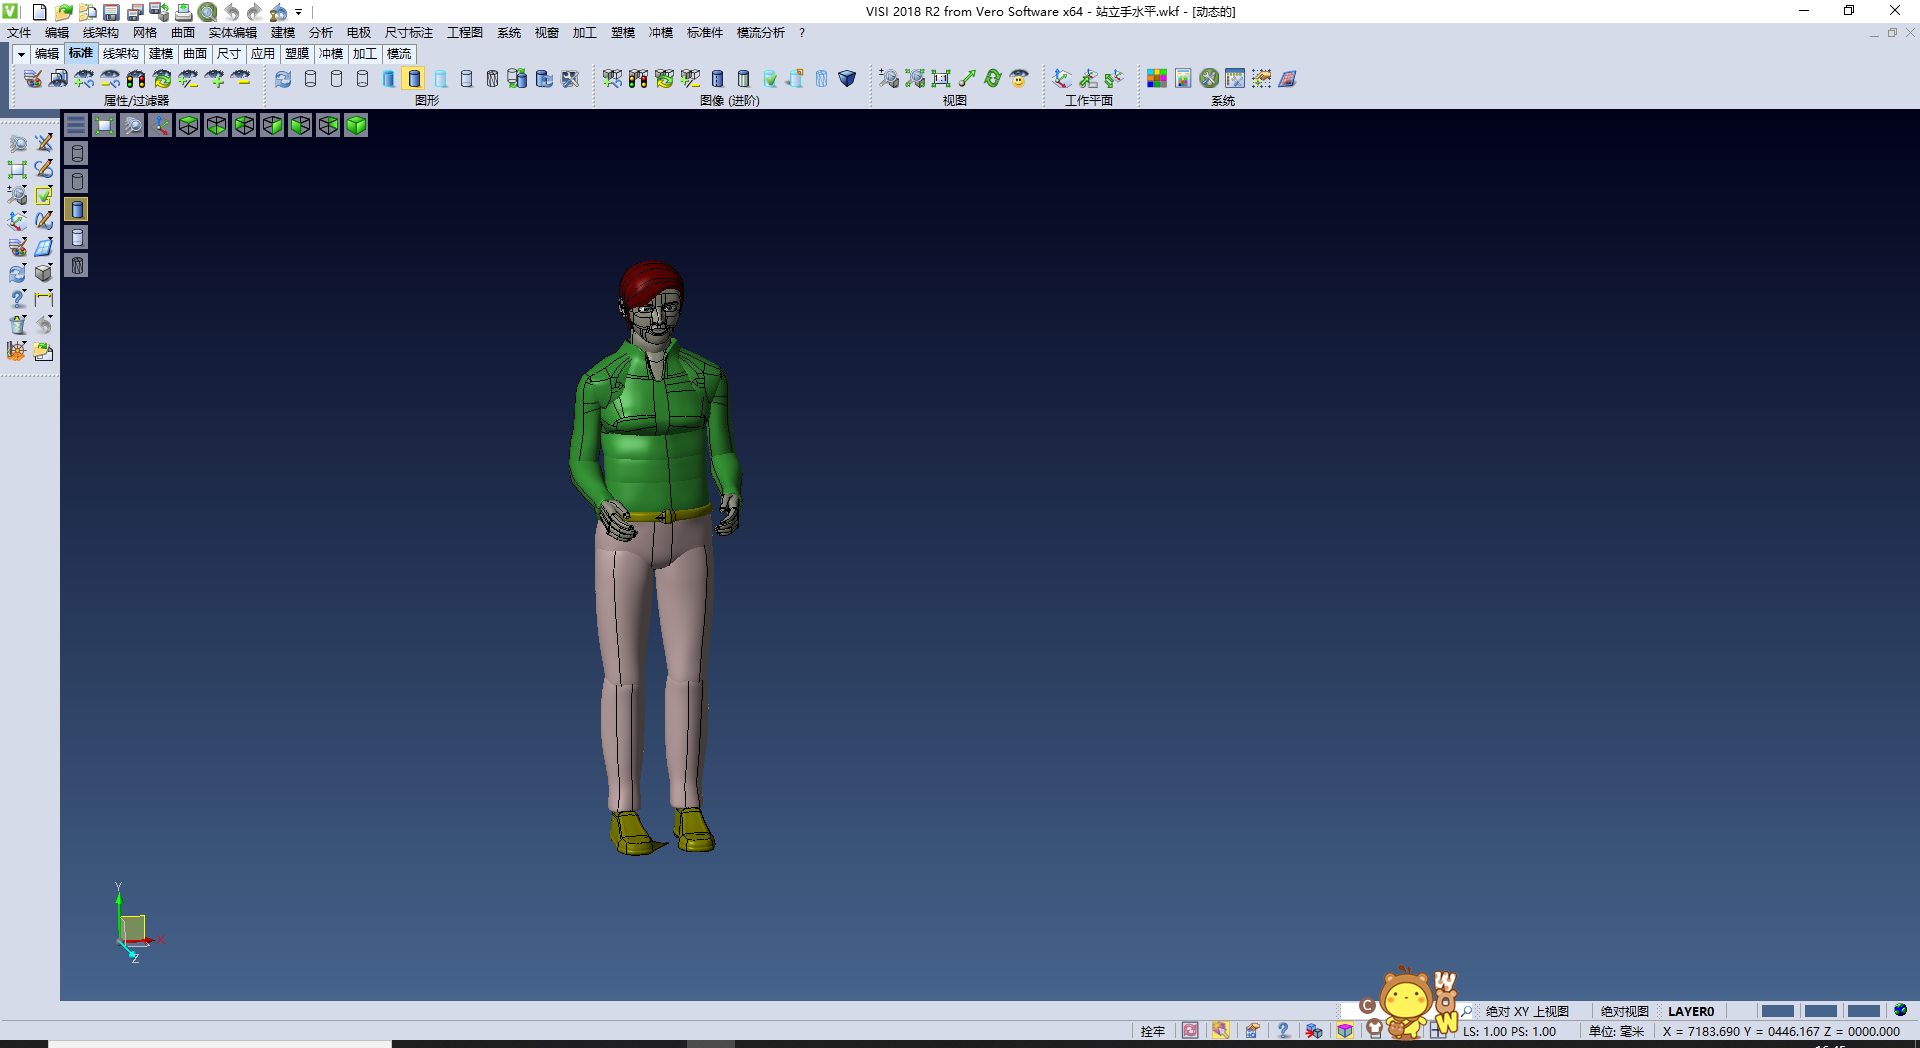Expand the quick access toolbar dropdown arrow
This screenshot has height=1048, width=1920.
299,12
